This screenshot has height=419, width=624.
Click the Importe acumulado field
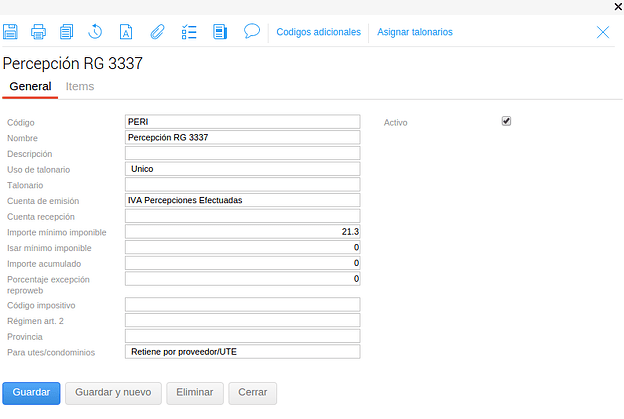pyautogui.click(x=242, y=263)
